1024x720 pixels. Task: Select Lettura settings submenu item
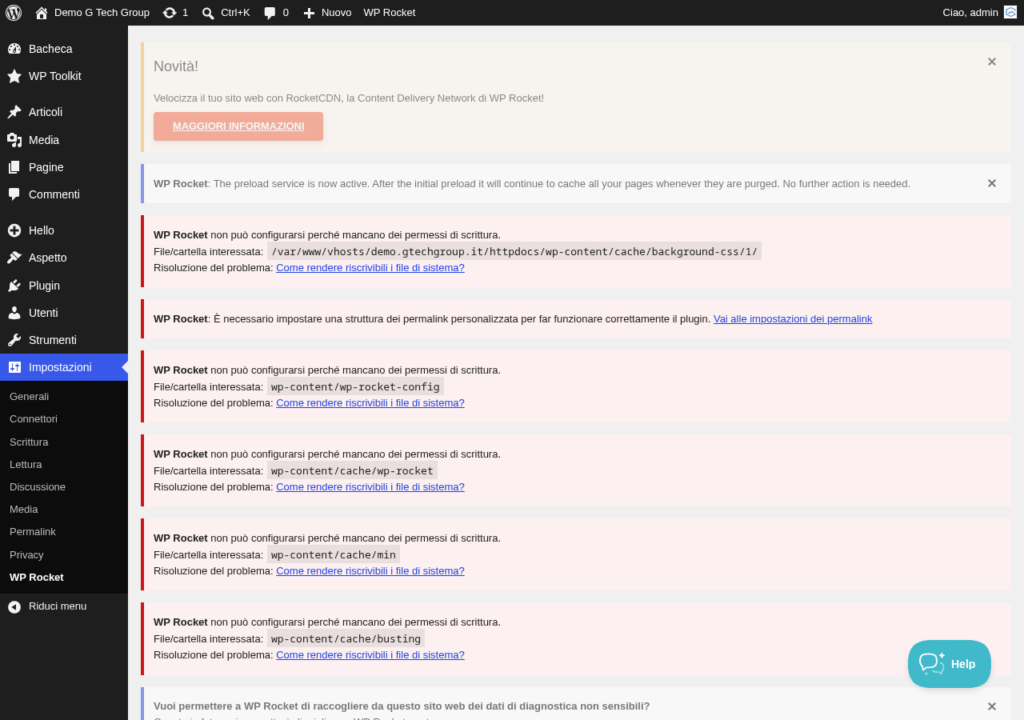point(25,465)
